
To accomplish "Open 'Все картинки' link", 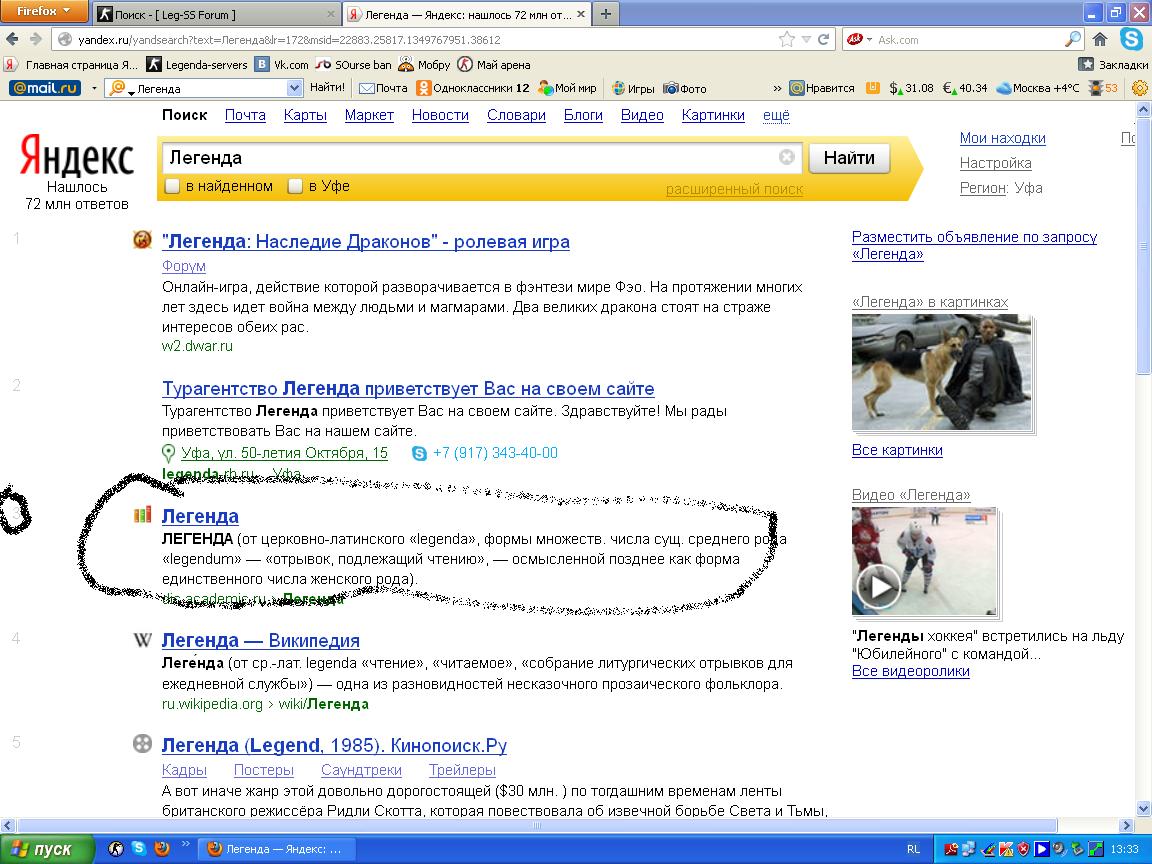I will pos(897,450).
